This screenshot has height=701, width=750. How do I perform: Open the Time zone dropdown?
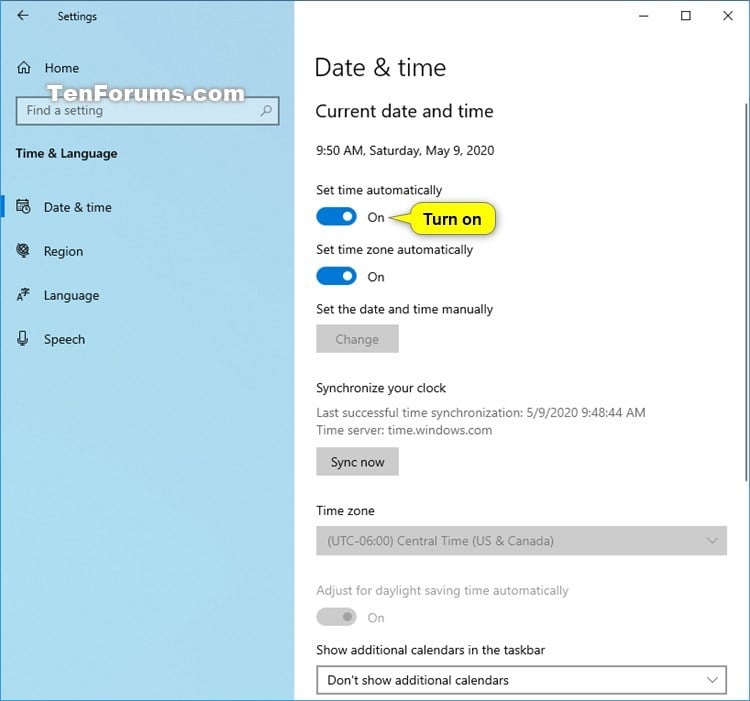point(521,541)
